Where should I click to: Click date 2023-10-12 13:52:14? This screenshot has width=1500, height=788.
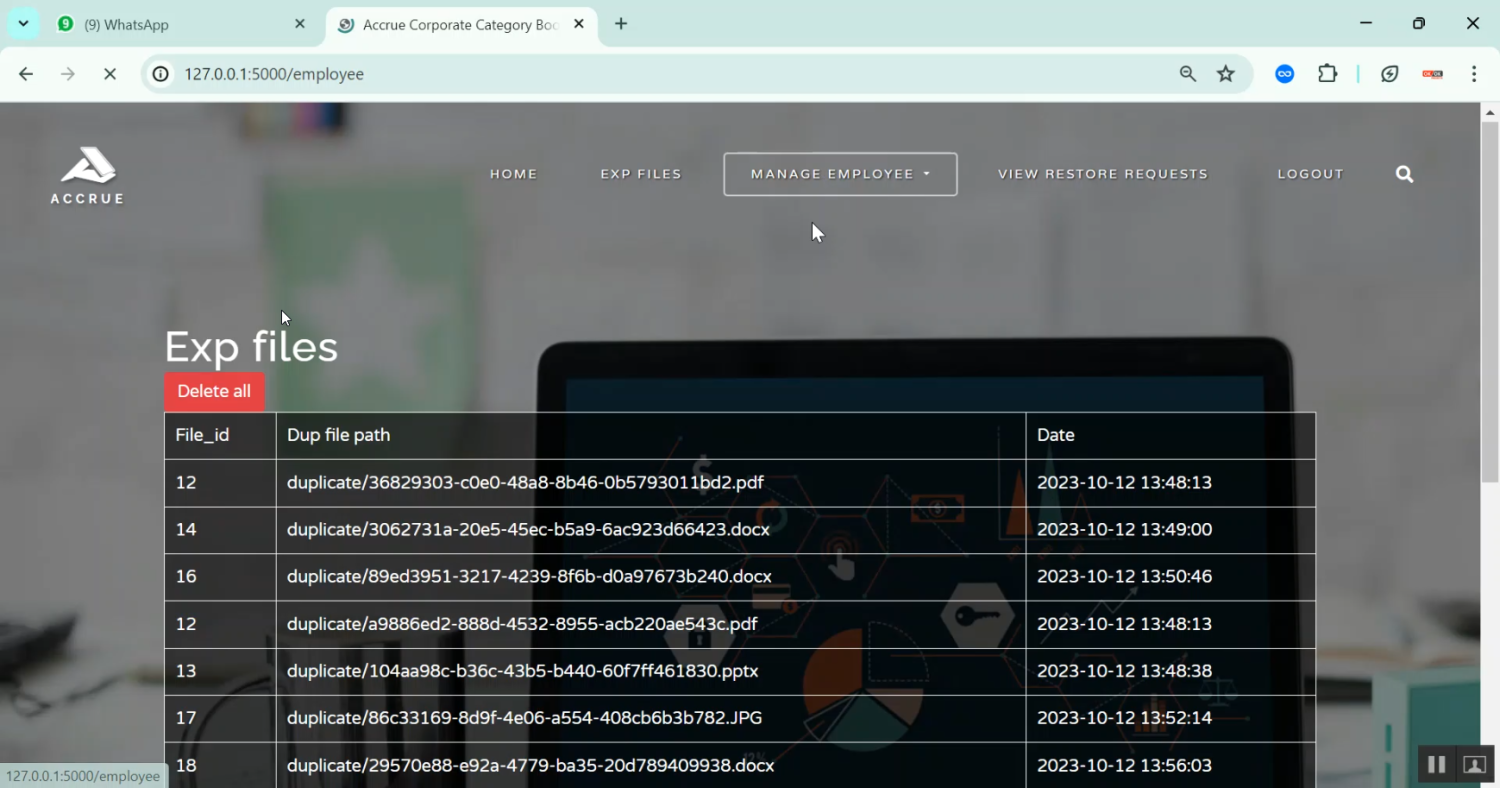[1124, 717]
